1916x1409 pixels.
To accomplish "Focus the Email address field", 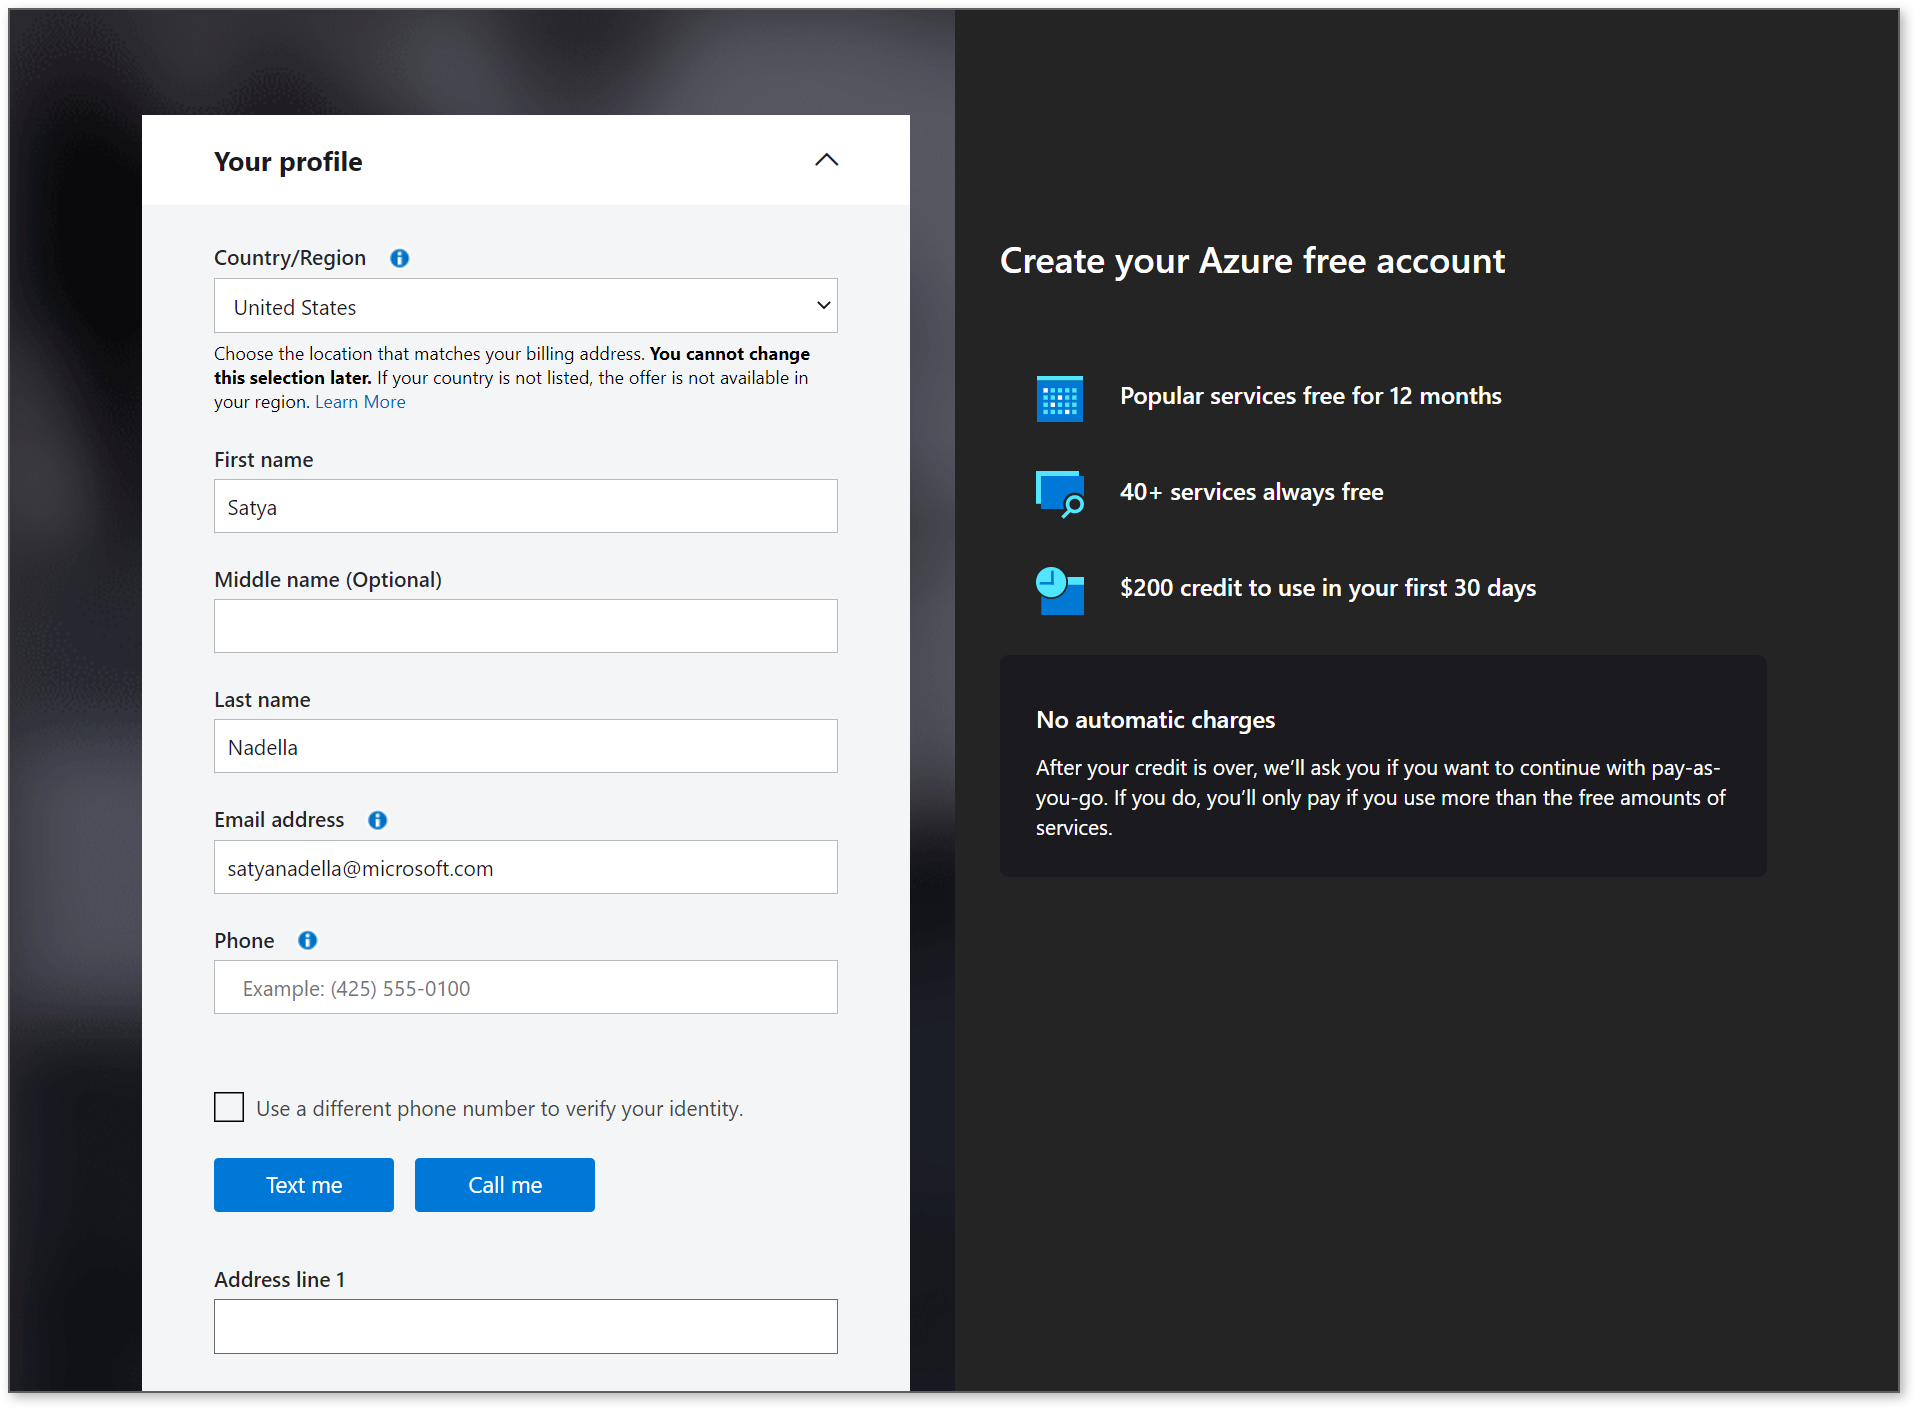I will click(x=526, y=867).
